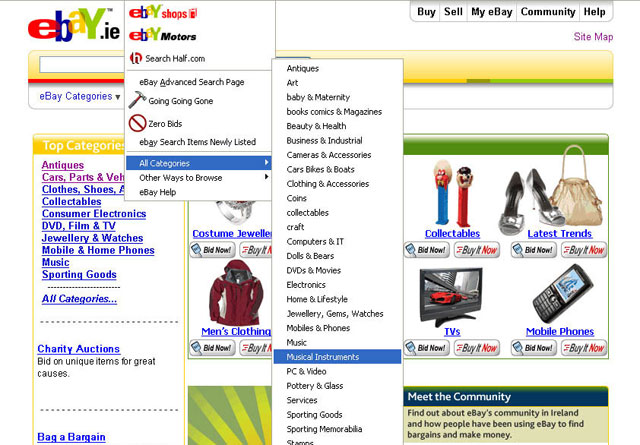This screenshot has height=445, width=640.
Task: Click Bid Now under Collectables
Action: (x=427, y=250)
